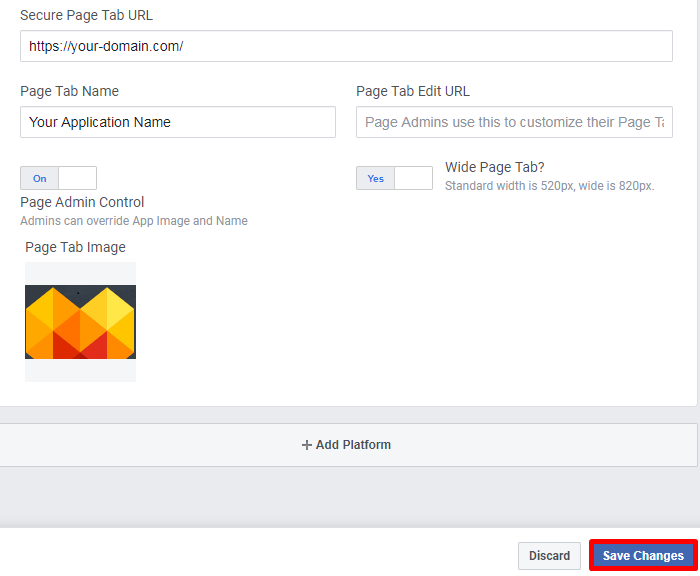The width and height of the screenshot is (700, 576).
Task: Toggle the Wide Page Tab switch
Action: [x=394, y=178]
